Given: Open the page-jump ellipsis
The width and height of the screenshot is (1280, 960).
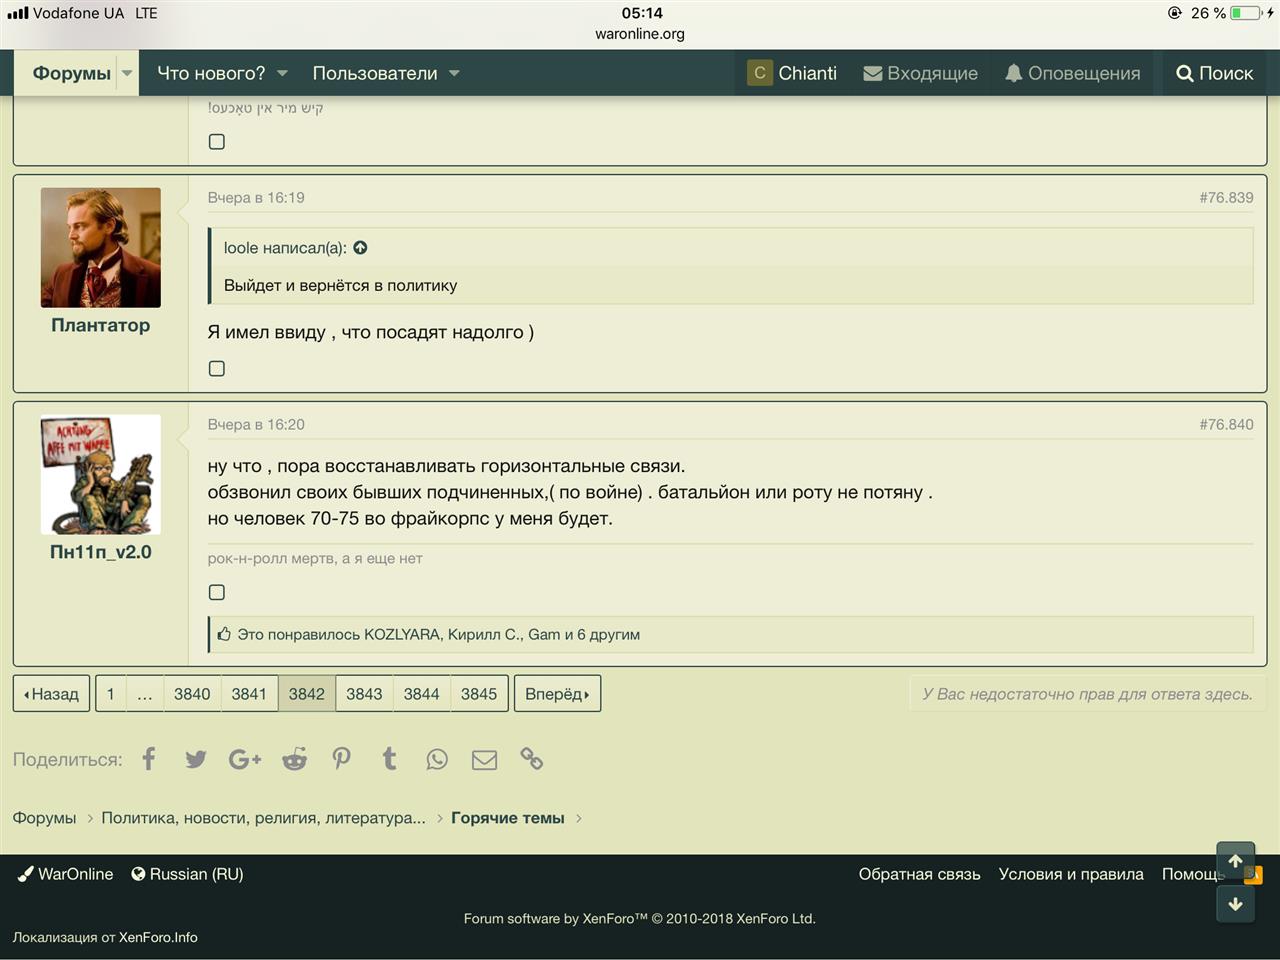Looking at the screenshot, I should [145, 694].
